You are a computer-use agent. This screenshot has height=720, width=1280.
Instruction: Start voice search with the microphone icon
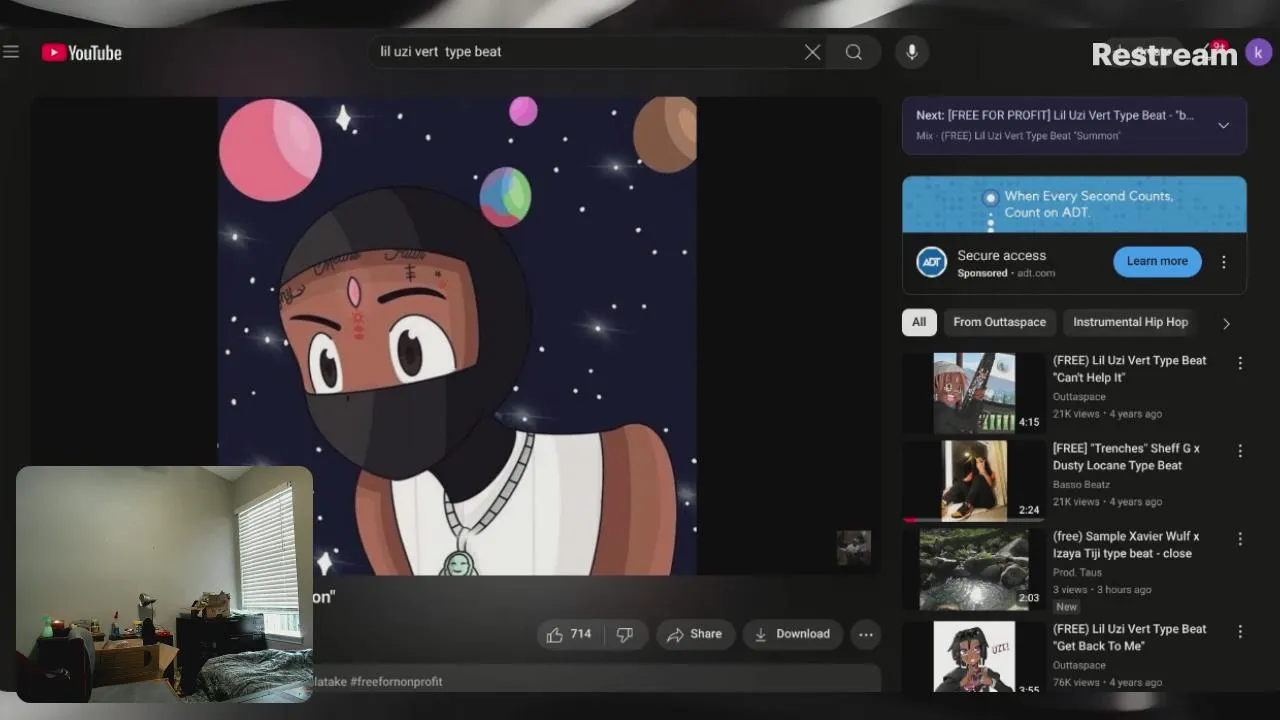point(911,52)
